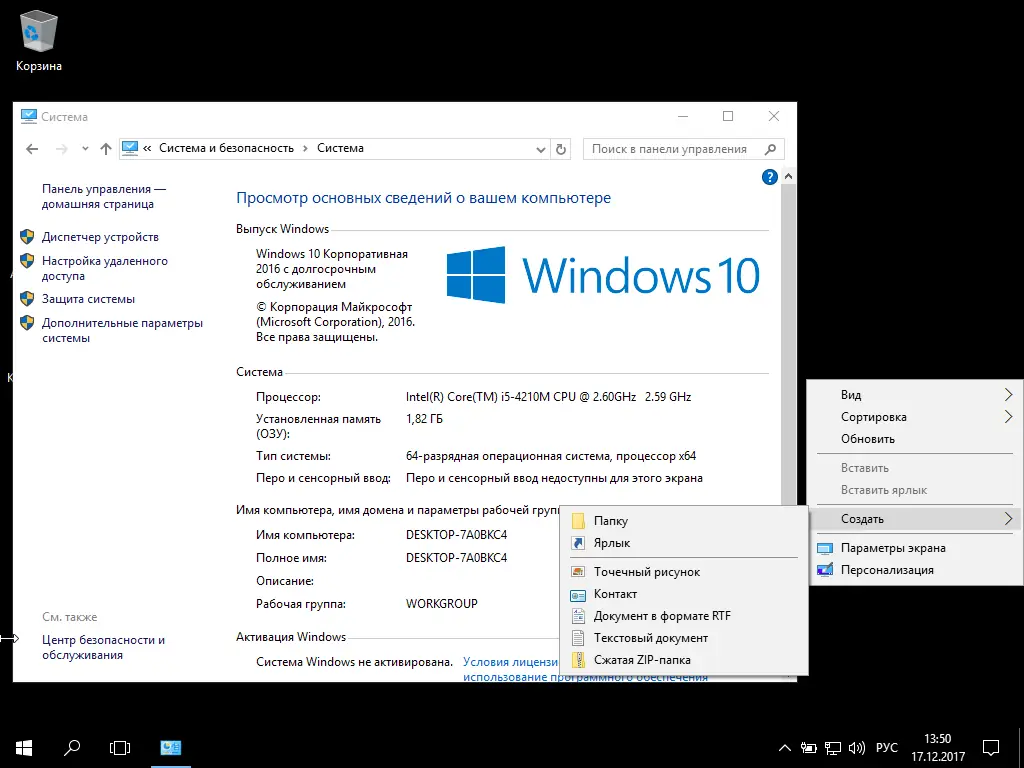The image size is (1024, 768).
Task: Open 'Диспетчер устройств' link
Action: pos(100,237)
